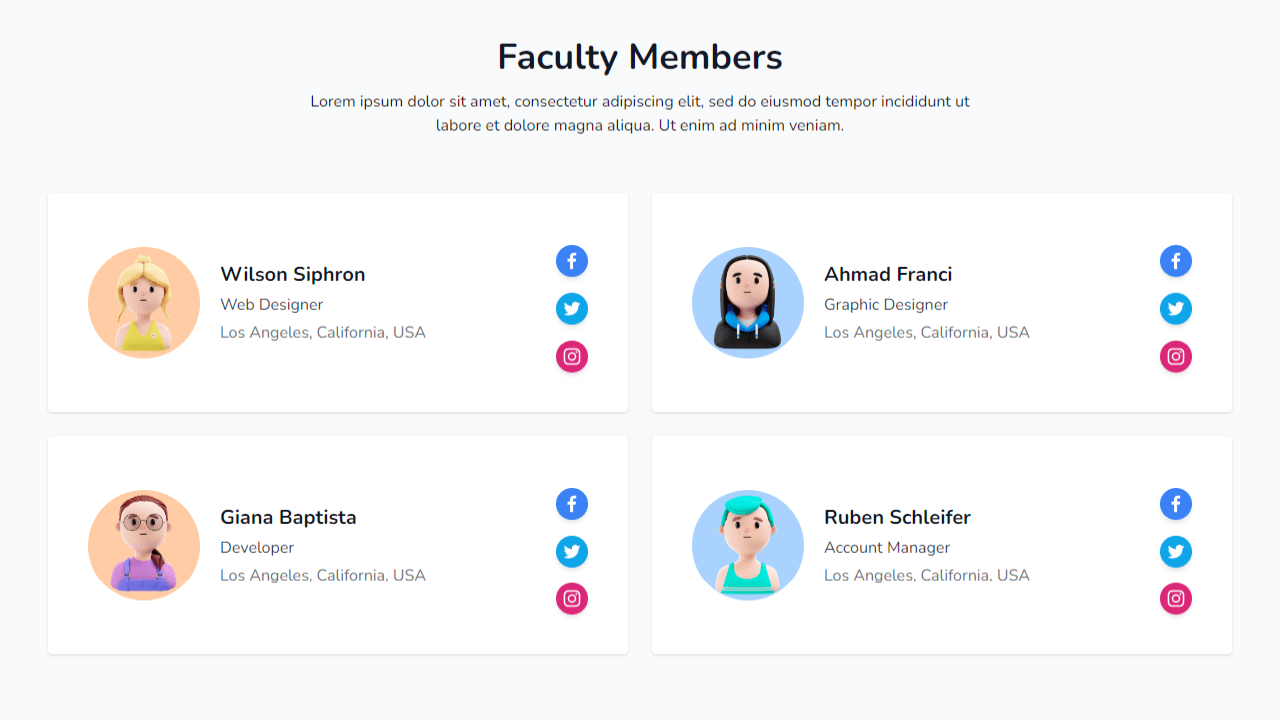Open Ahmad Franci's Instagram icon
The image size is (1280, 720).
(x=1176, y=356)
